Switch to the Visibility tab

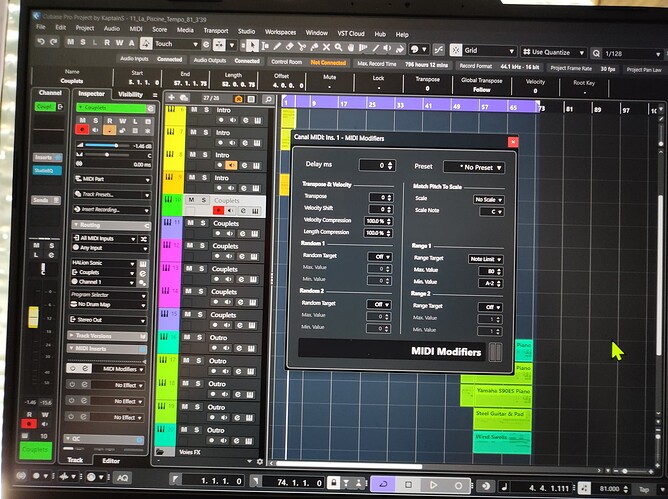[x=130, y=95]
